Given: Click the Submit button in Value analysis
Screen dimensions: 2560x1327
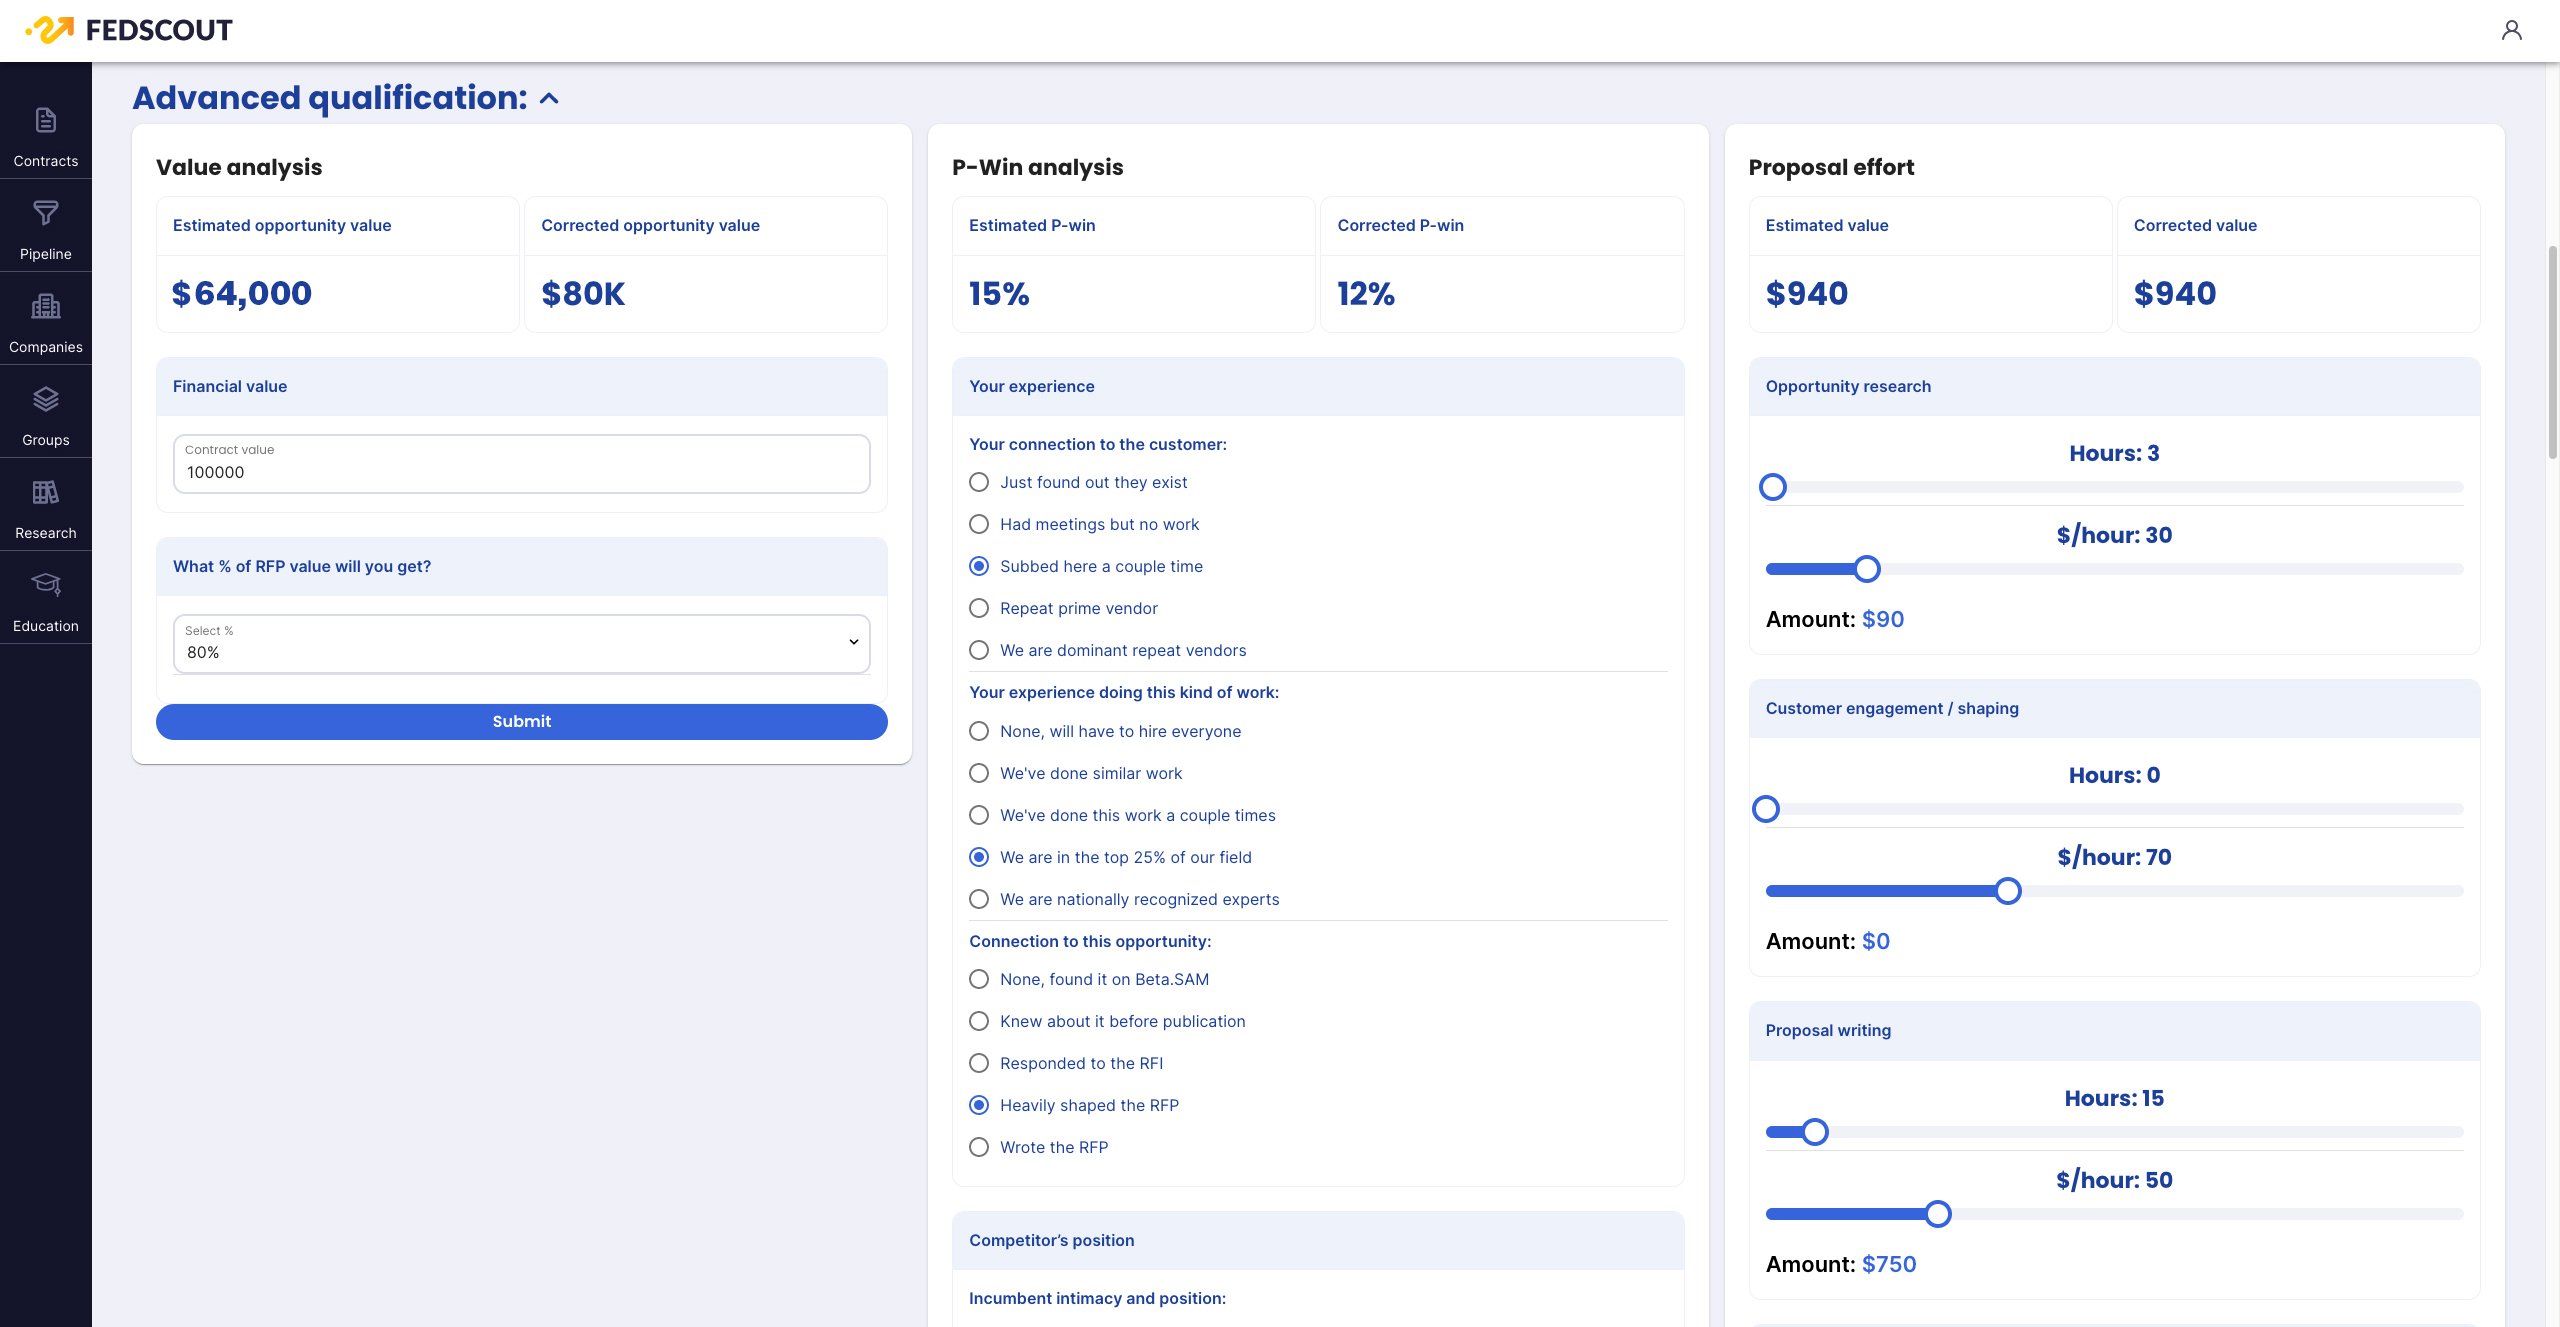Looking at the screenshot, I should coord(521,721).
